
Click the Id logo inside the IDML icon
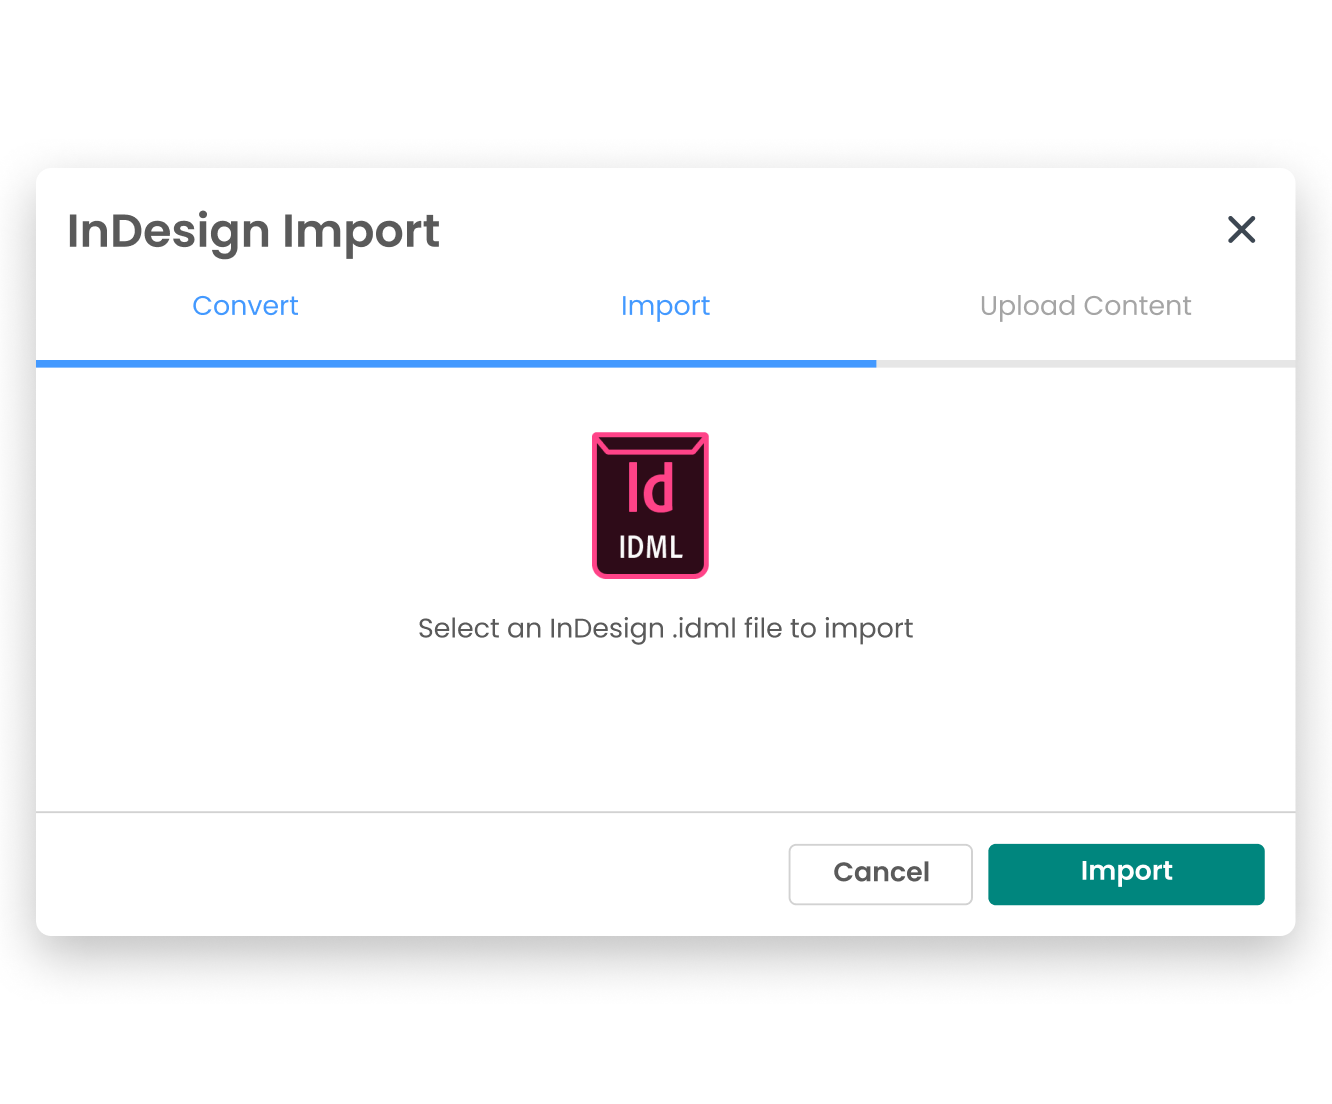[650, 485]
